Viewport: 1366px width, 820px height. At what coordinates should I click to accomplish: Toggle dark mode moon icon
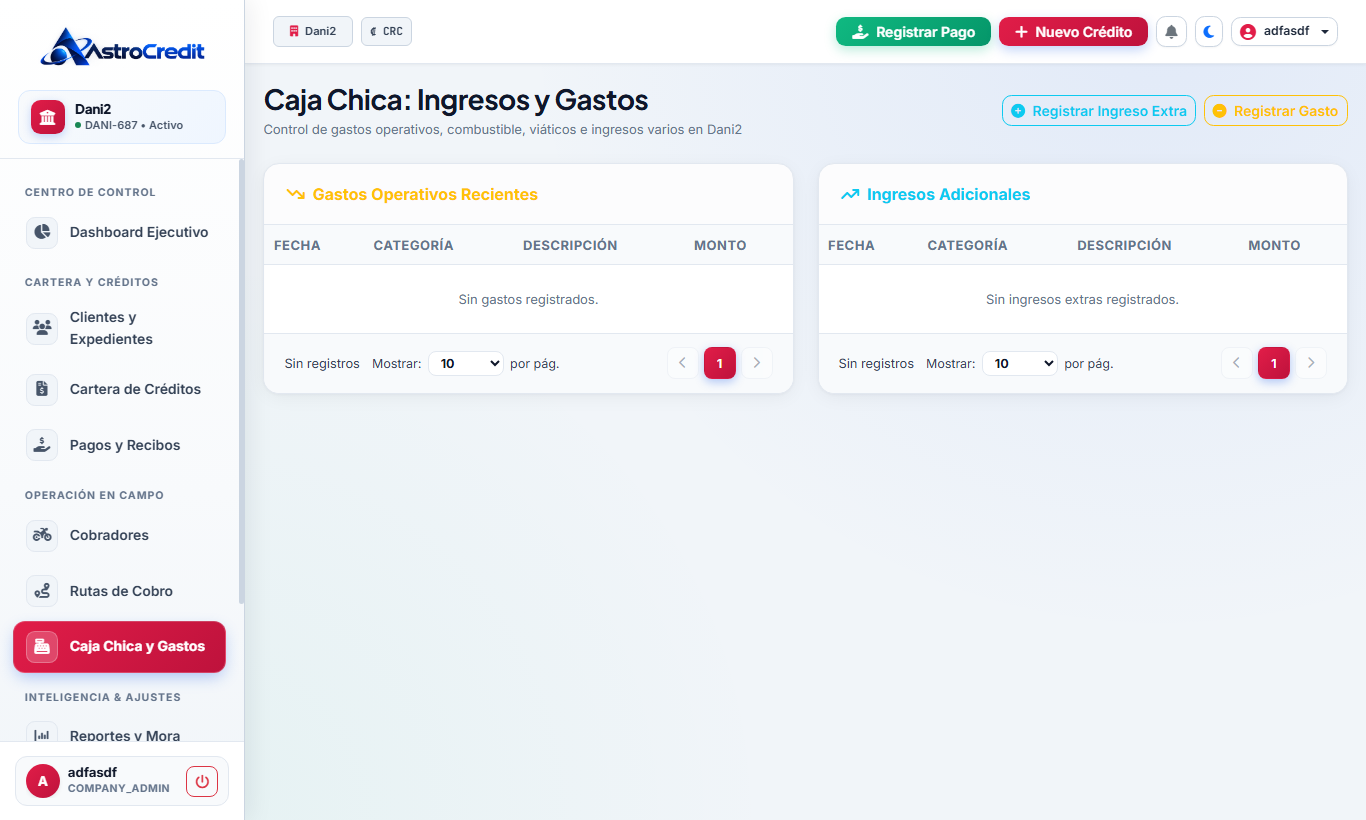click(x=1209, y=32)
